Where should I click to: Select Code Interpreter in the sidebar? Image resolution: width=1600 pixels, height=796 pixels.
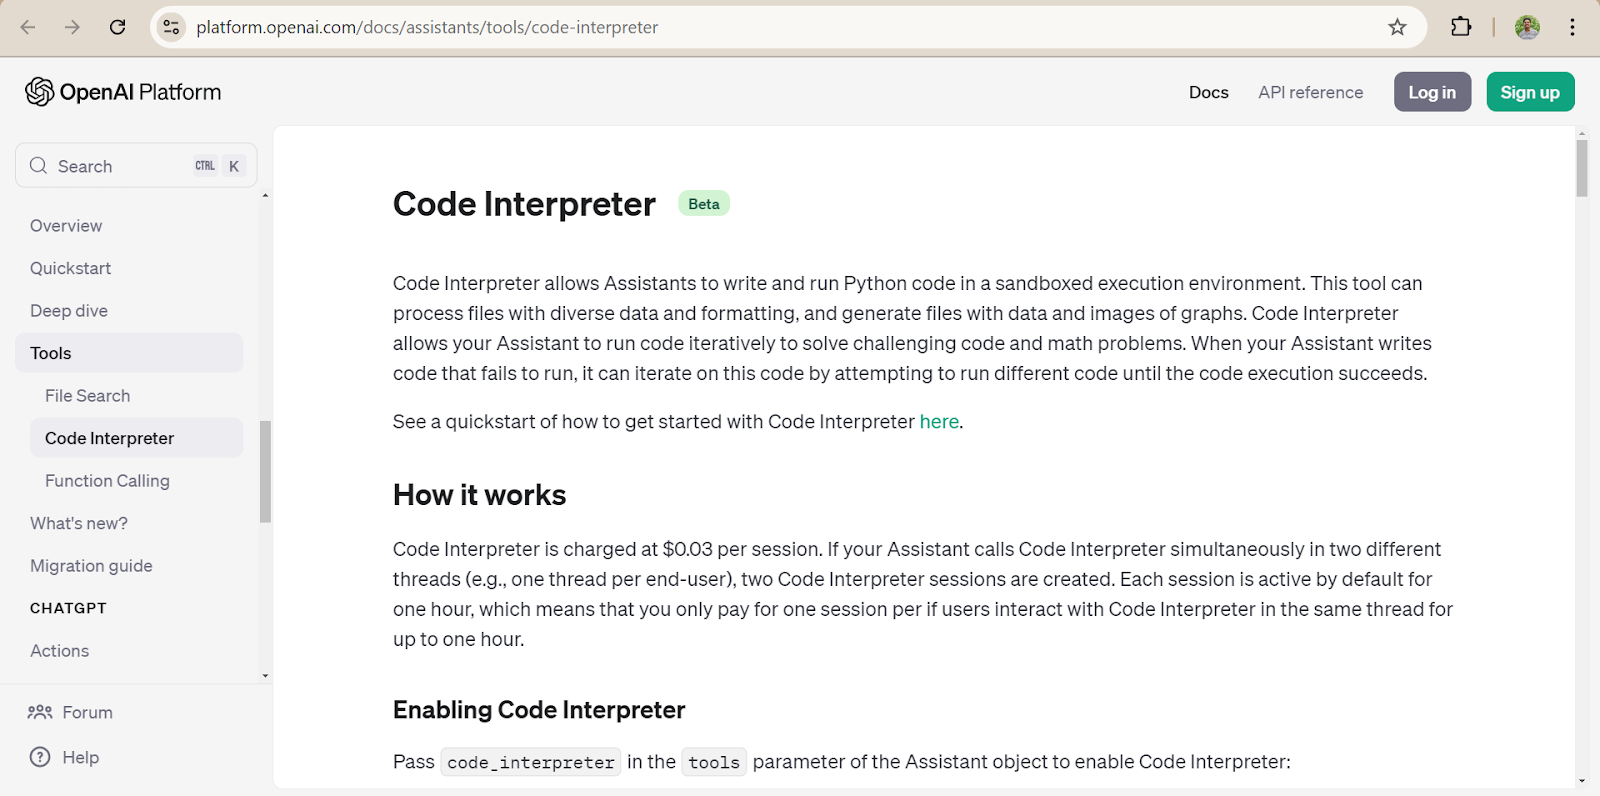click(136, 438)
